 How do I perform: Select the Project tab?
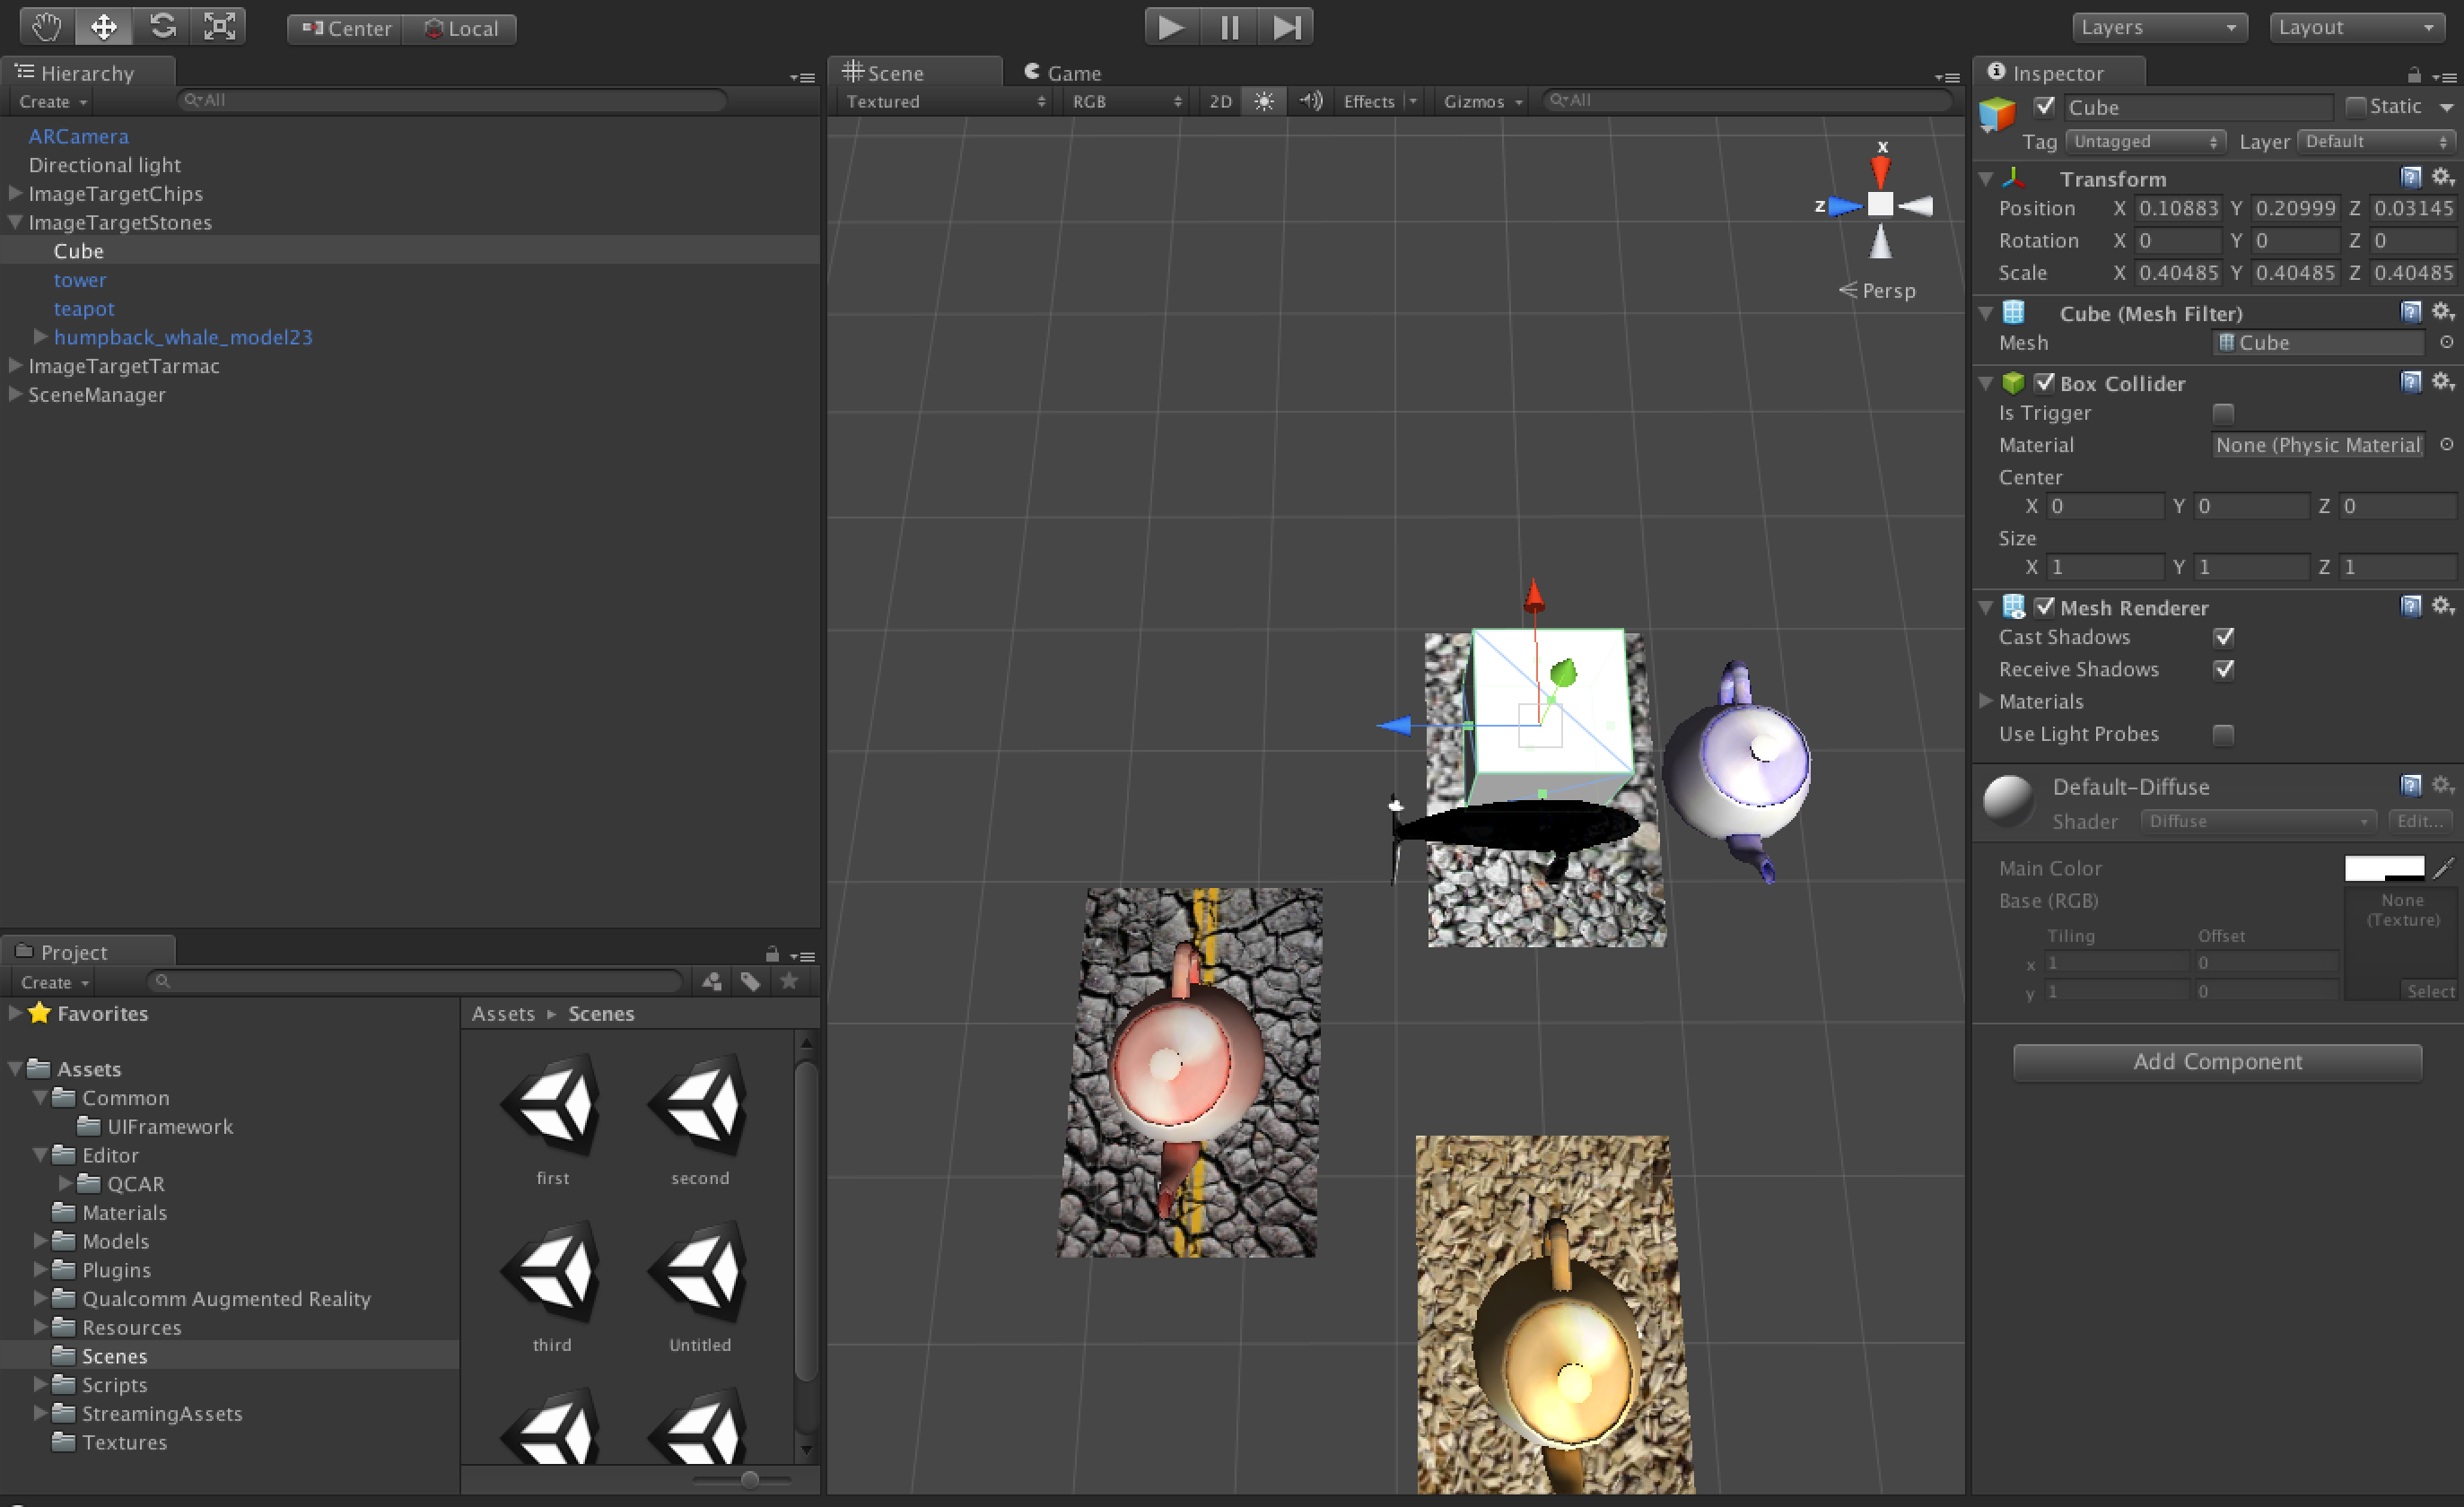[x=88, y=951]
